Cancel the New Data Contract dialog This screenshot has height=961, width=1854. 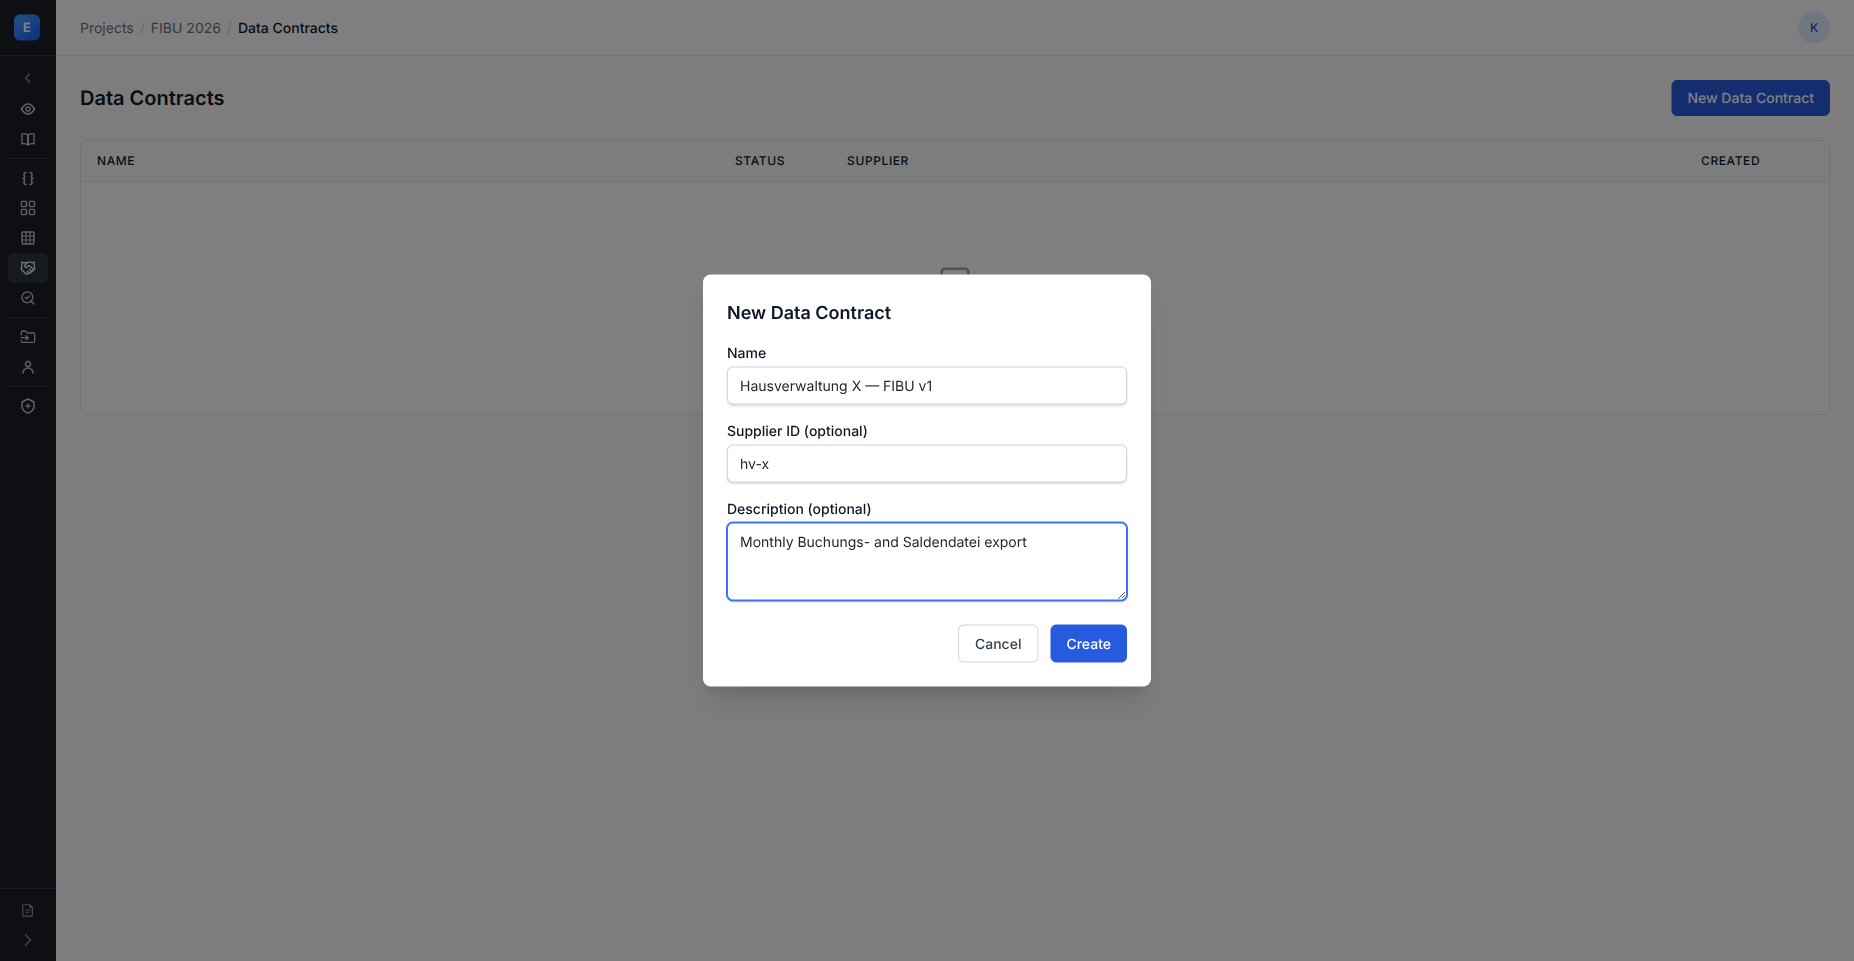click(998, 644)
